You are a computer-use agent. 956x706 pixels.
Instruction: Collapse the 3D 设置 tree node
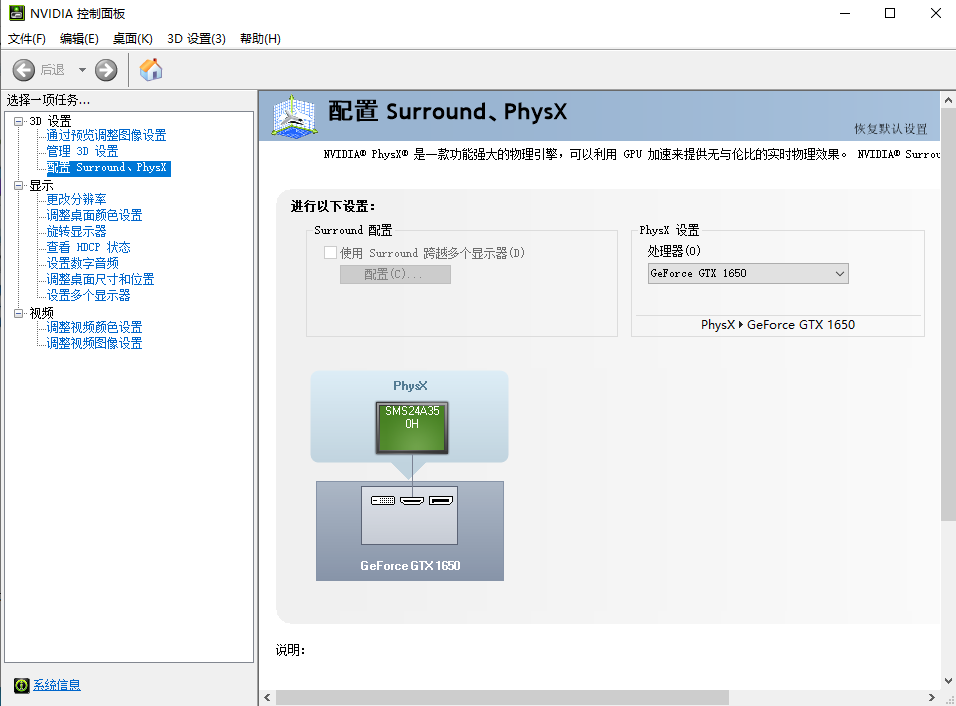(19, 121)
